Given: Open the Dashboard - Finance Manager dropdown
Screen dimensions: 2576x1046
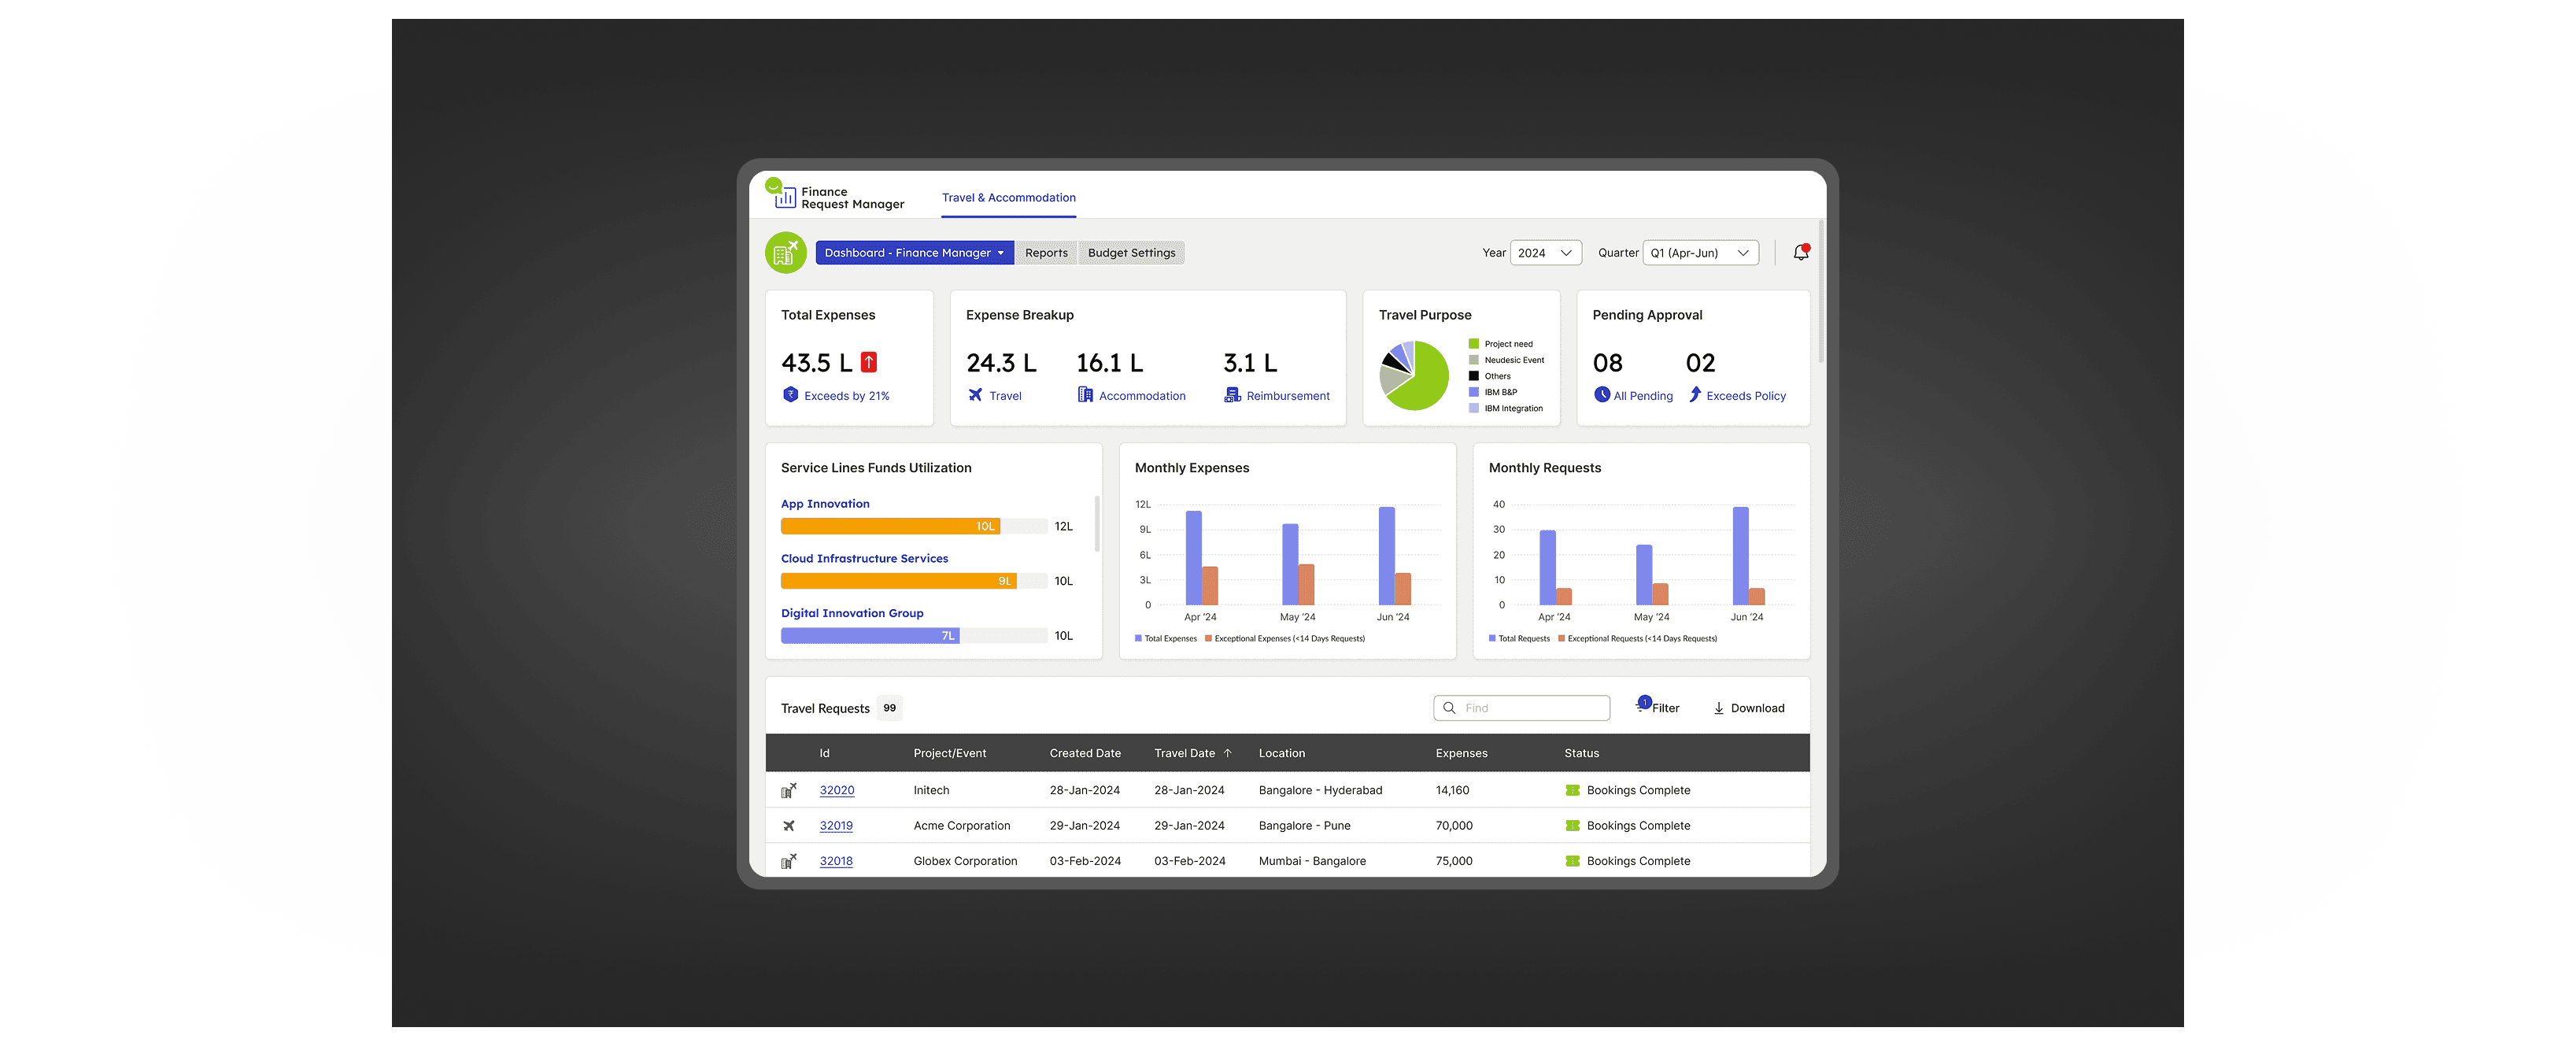Looking at the screenshot, I should [x=914, y=253].
